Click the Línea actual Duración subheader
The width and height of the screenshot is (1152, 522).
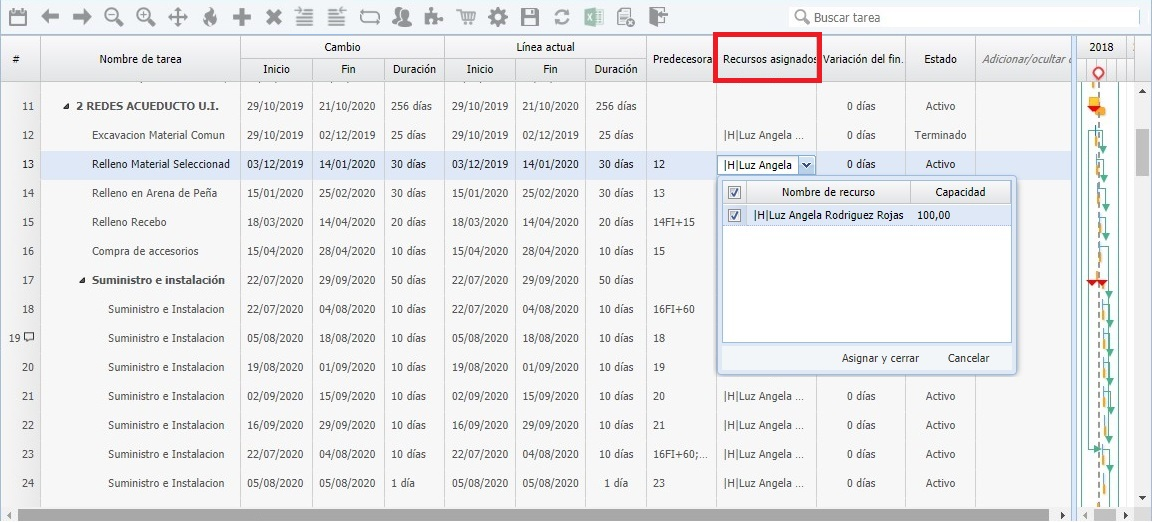[x=616, y=69]
